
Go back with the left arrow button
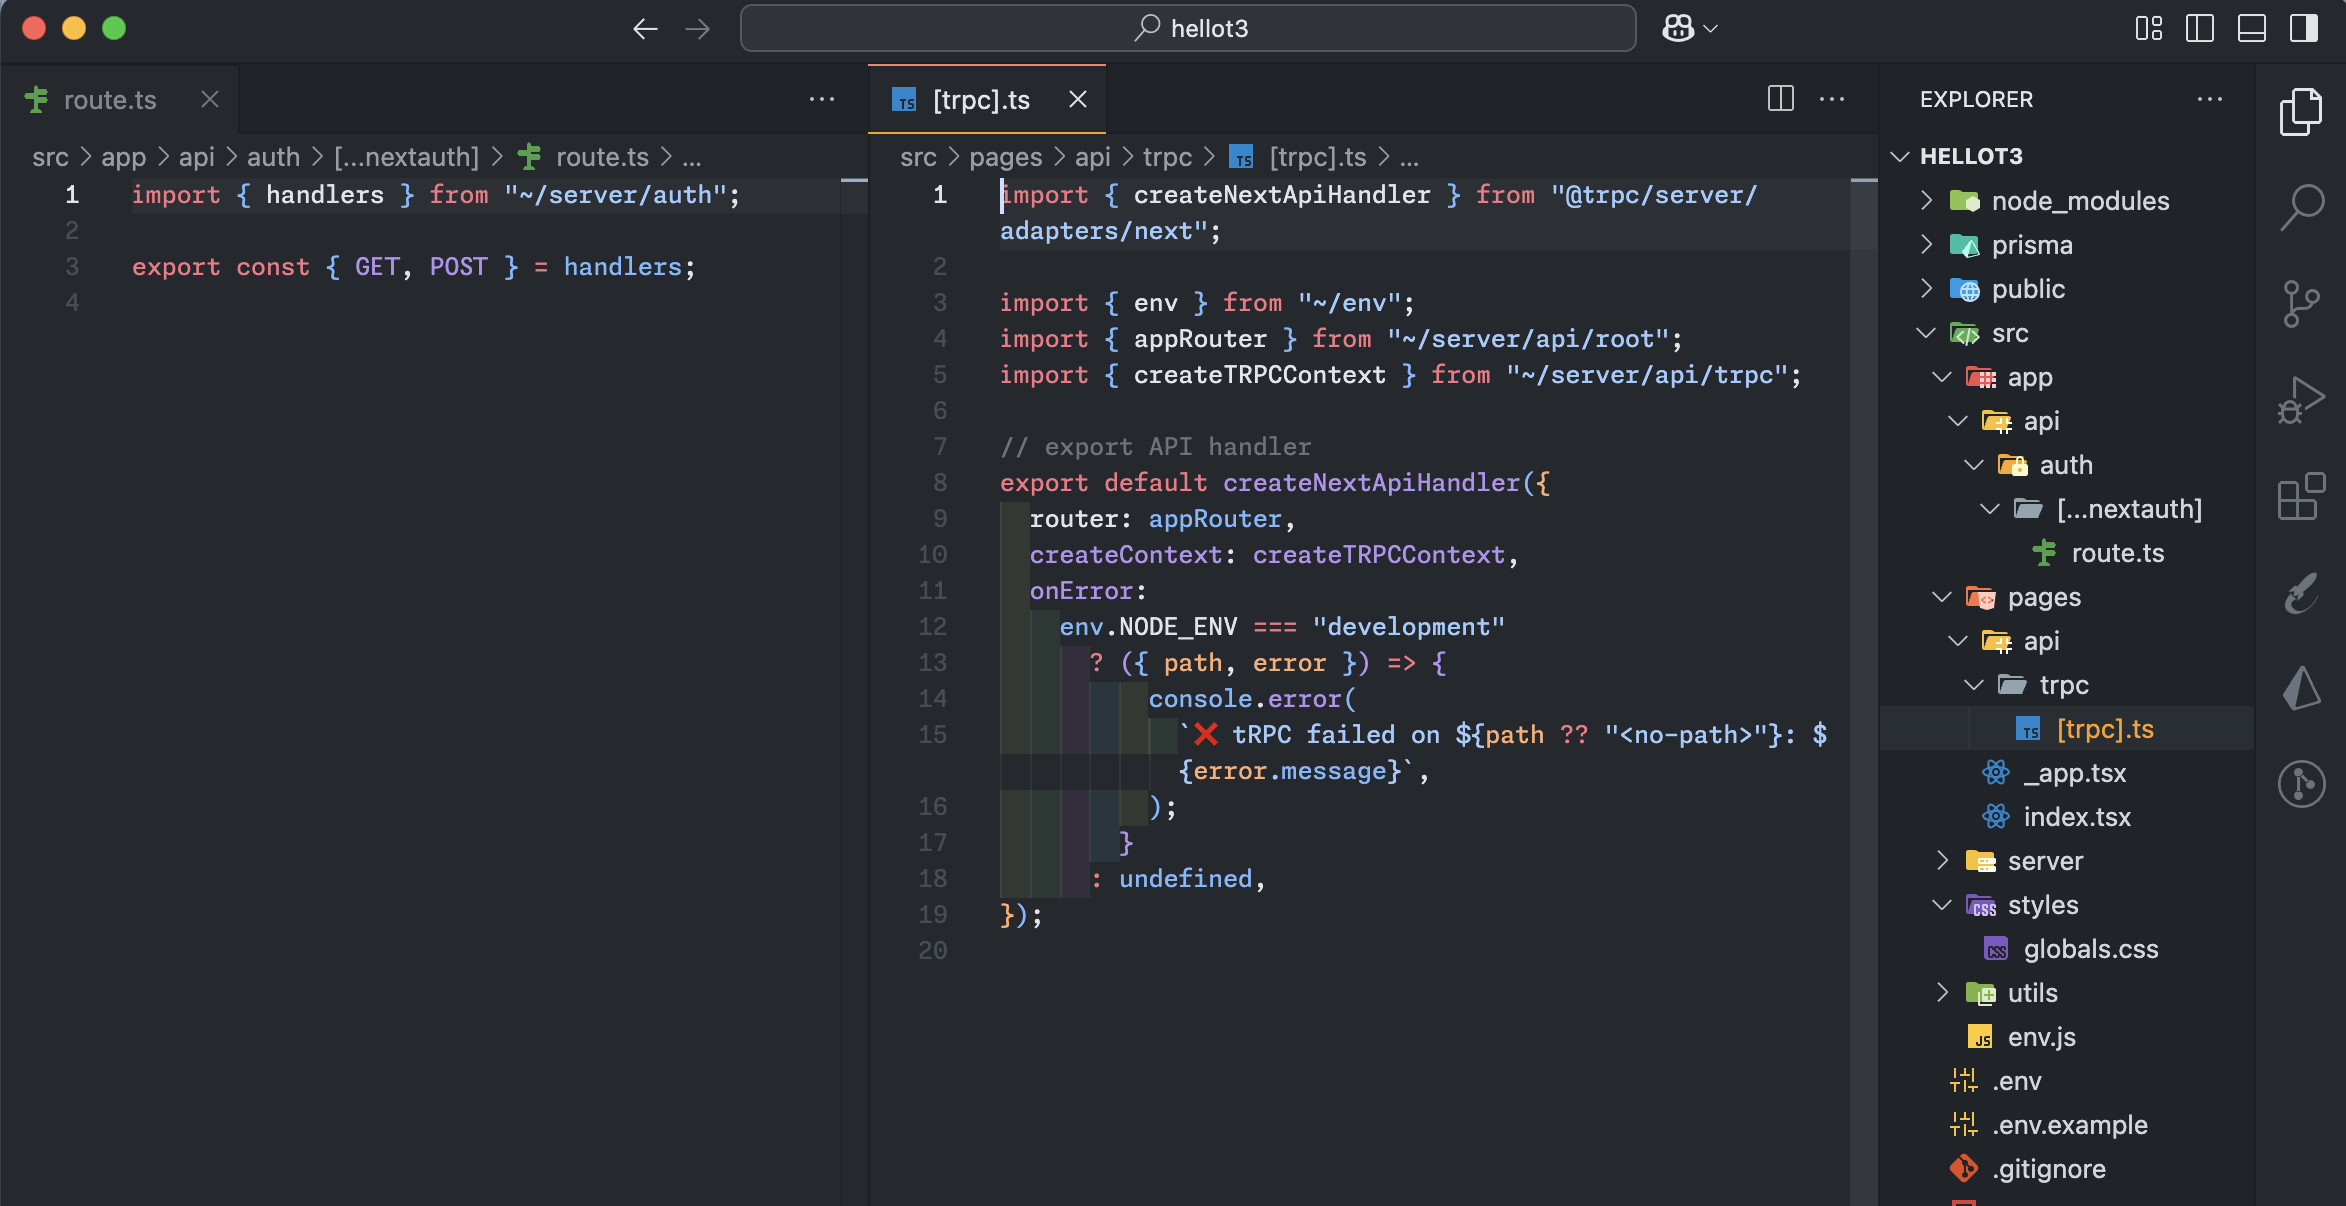click(645, 29)
